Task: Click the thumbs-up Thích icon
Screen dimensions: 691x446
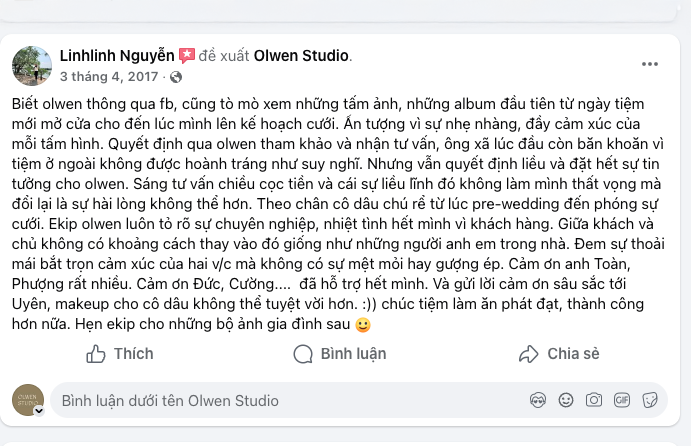Action: (x=96, y=354)
